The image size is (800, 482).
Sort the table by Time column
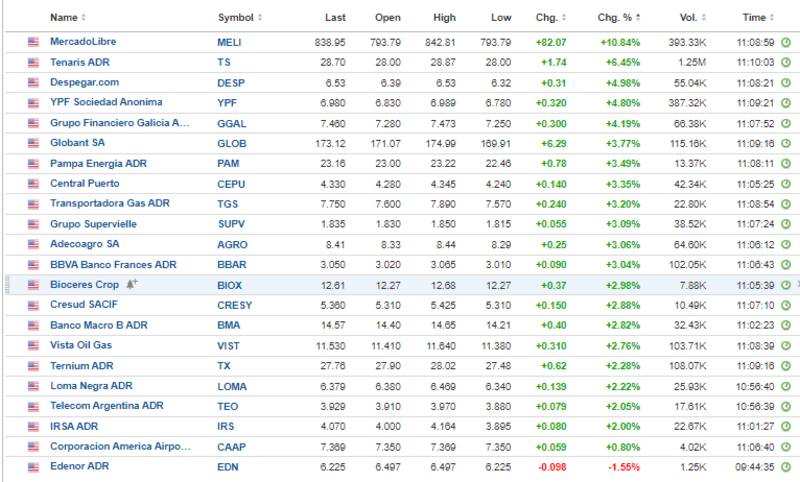(760, 18)
